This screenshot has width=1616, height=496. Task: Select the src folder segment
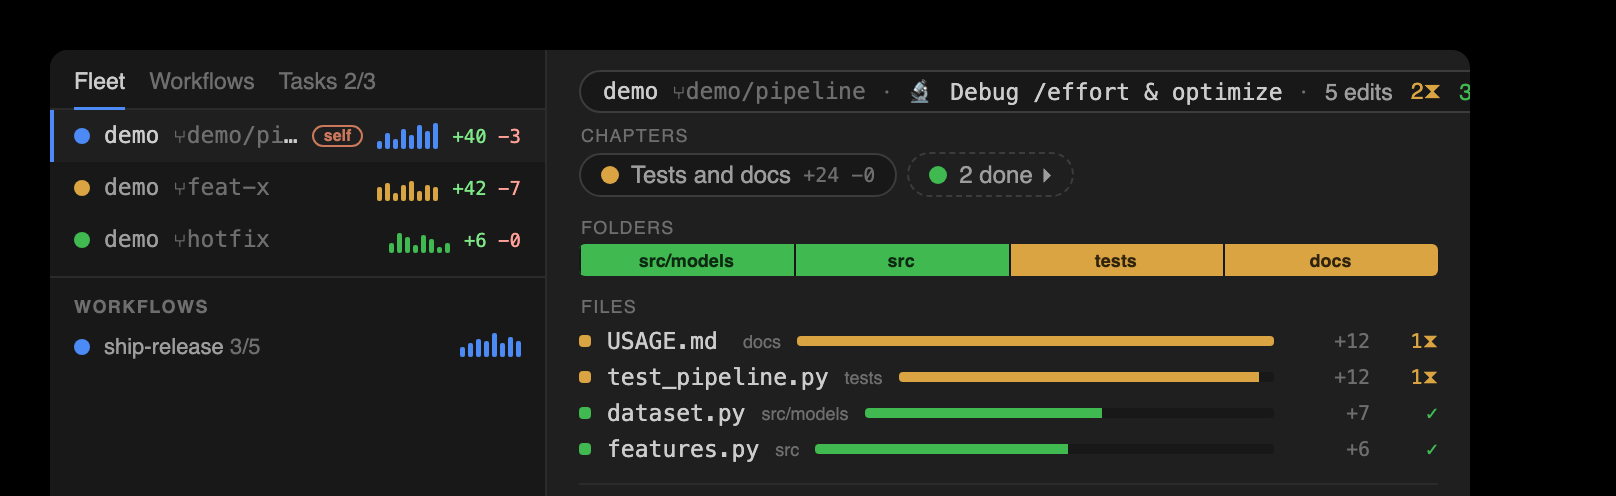pyautogui.click(x=902, y=260)
